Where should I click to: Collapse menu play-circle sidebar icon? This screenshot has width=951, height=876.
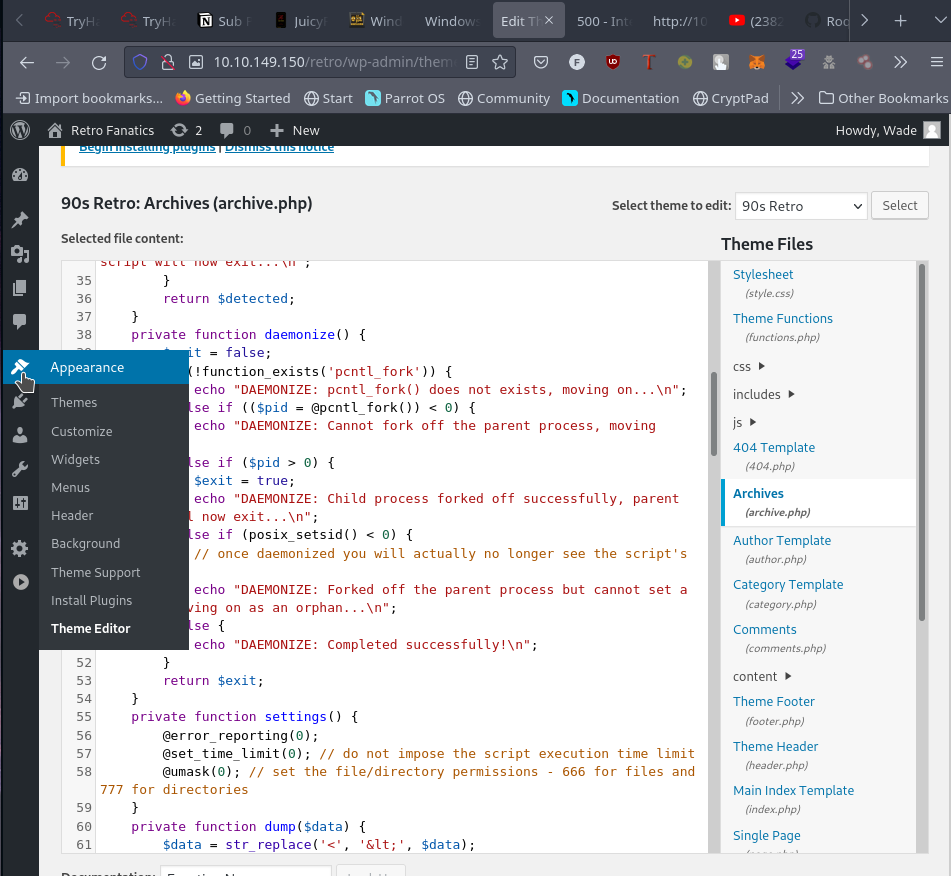point(20,582)
